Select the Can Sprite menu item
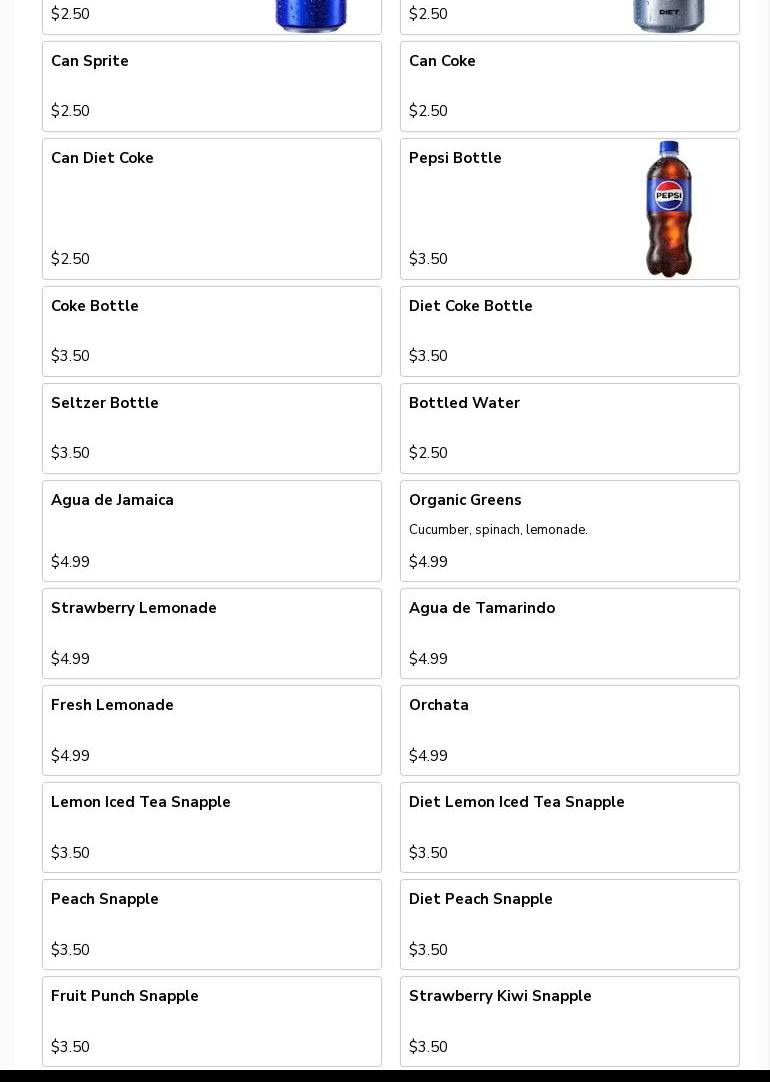 click(212, 86)
